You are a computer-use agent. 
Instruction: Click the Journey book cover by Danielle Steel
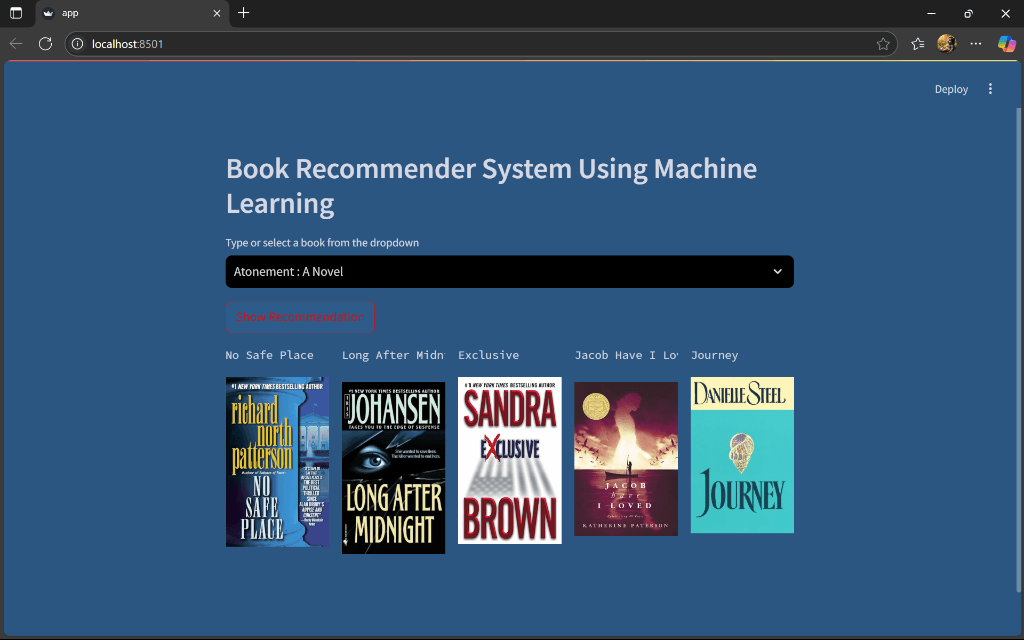point(742,455)
